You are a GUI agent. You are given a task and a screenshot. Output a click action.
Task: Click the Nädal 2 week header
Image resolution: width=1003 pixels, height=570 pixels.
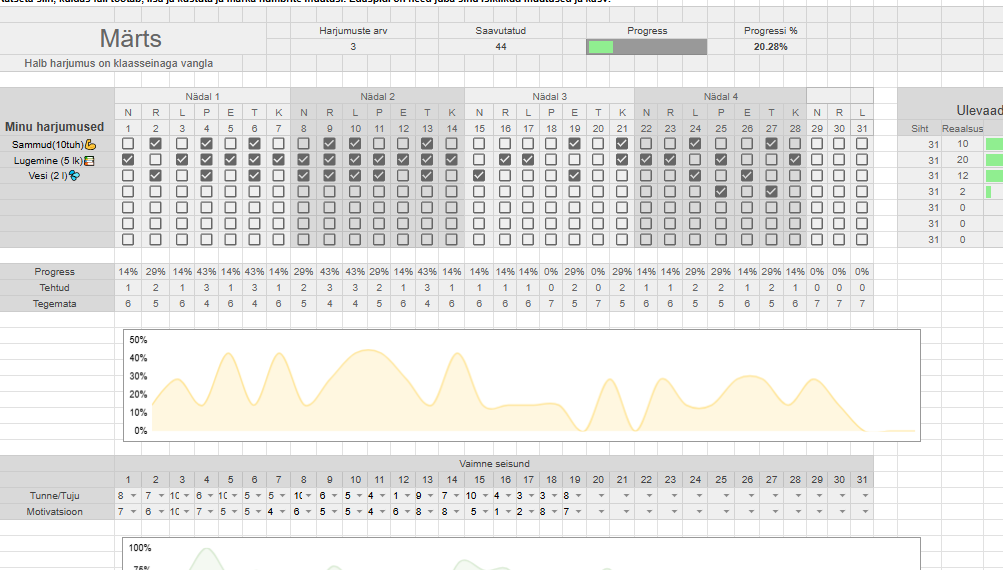(377, 96)
